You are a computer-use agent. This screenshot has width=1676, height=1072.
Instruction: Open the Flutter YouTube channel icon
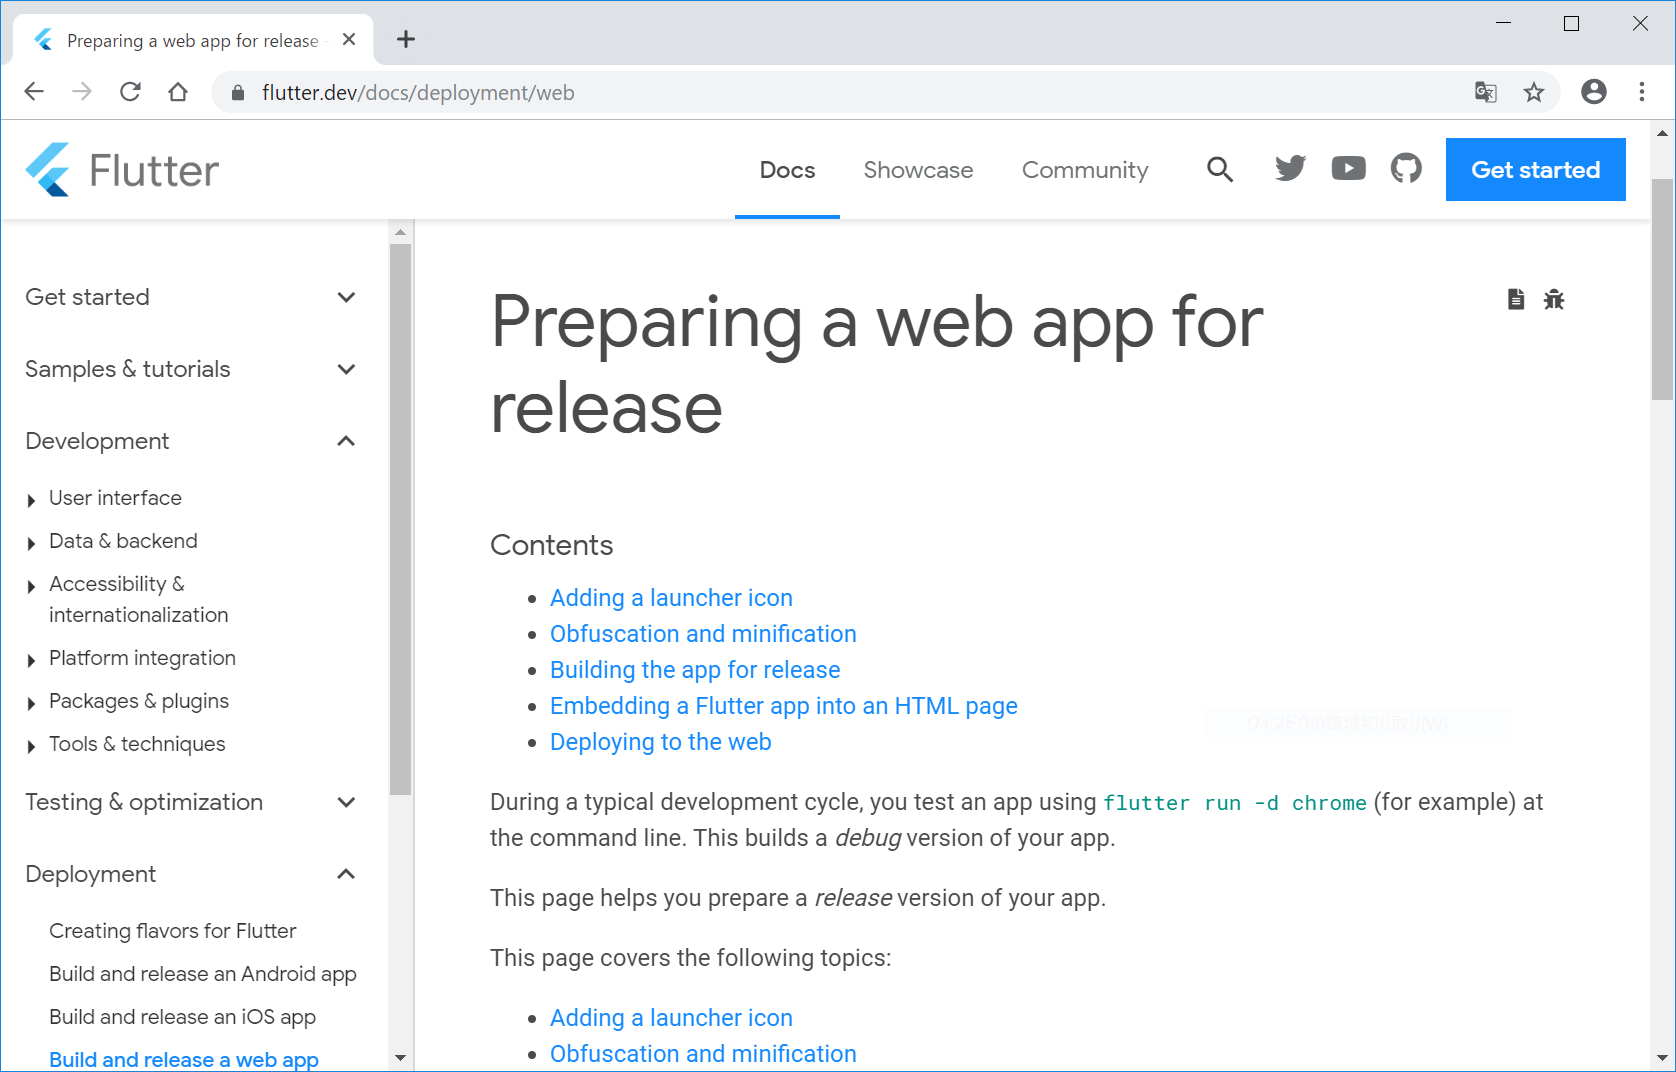point(1348,169)
